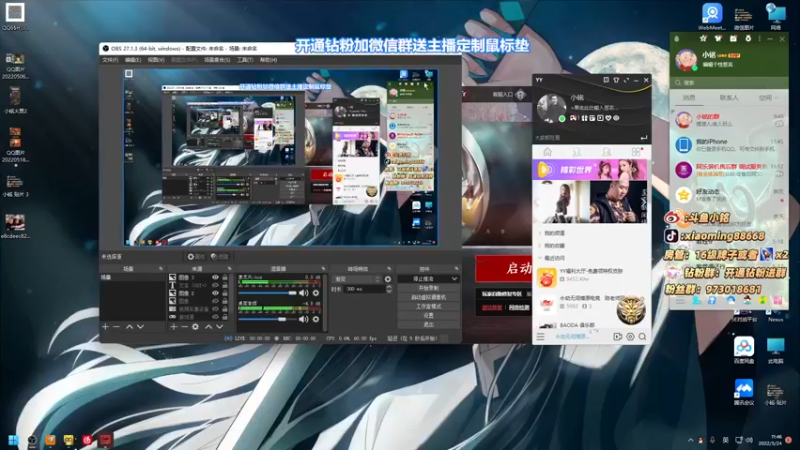Move source down in OBS Sources panel

pos(219,327)
